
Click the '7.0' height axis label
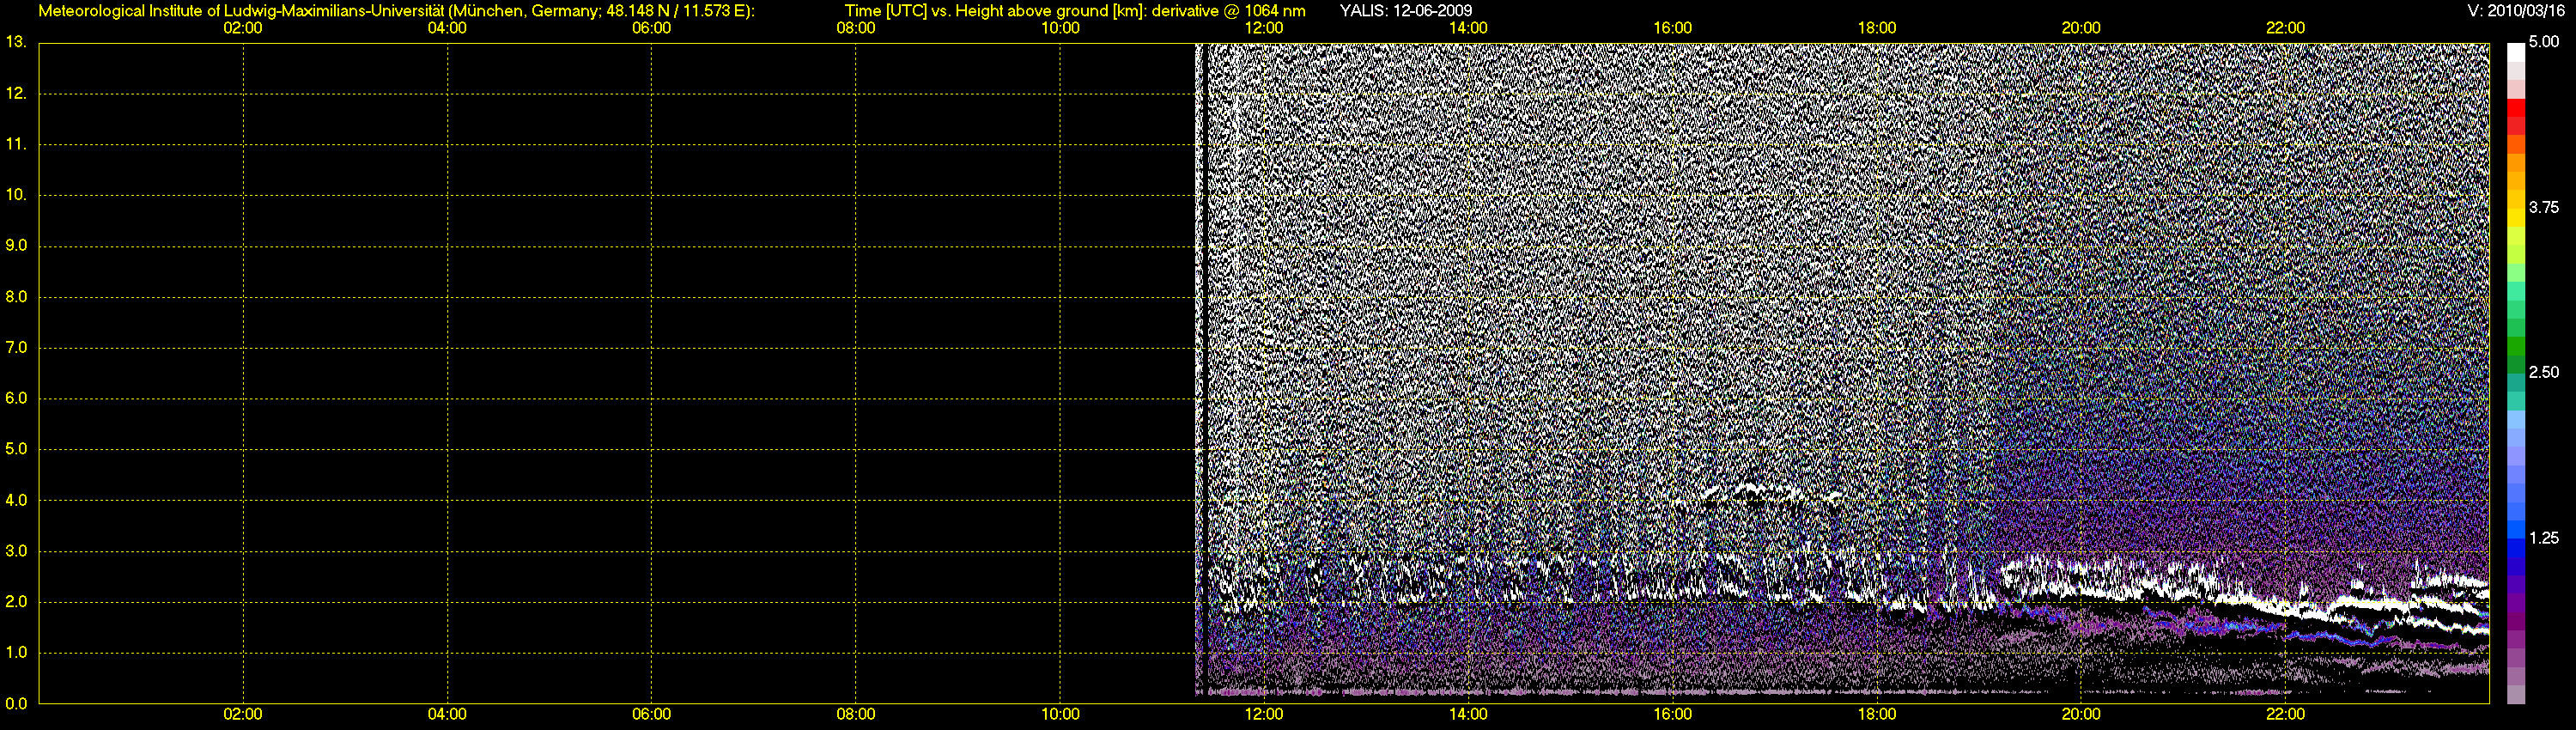point(16,348)
